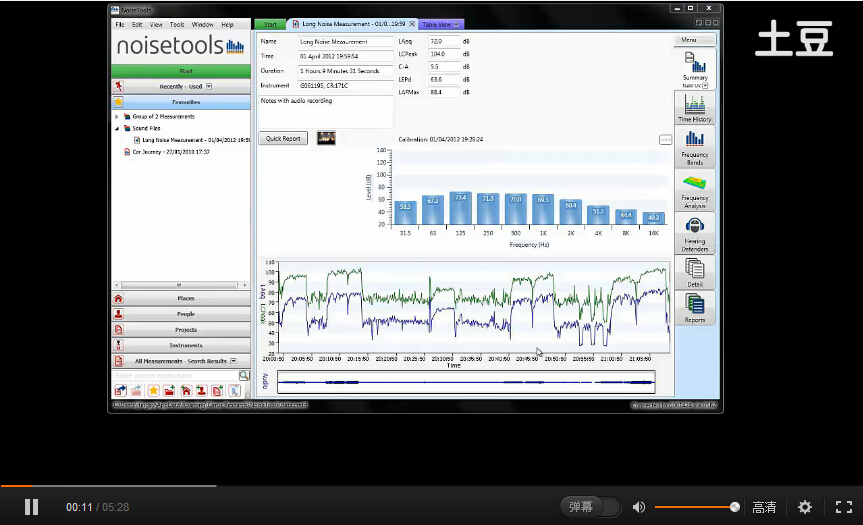Toggle the 弹幕 danmaku switch

590,507
